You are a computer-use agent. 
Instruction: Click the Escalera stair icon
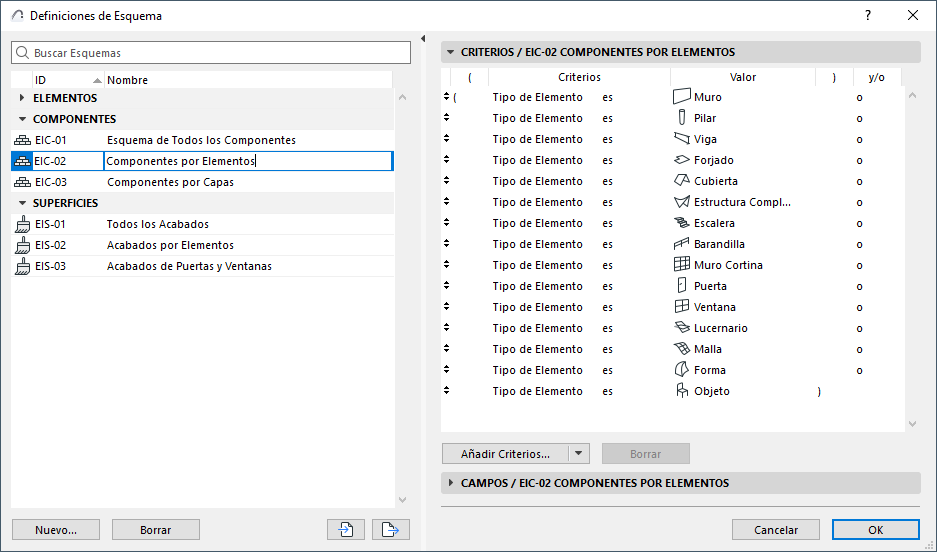[682, 223]
